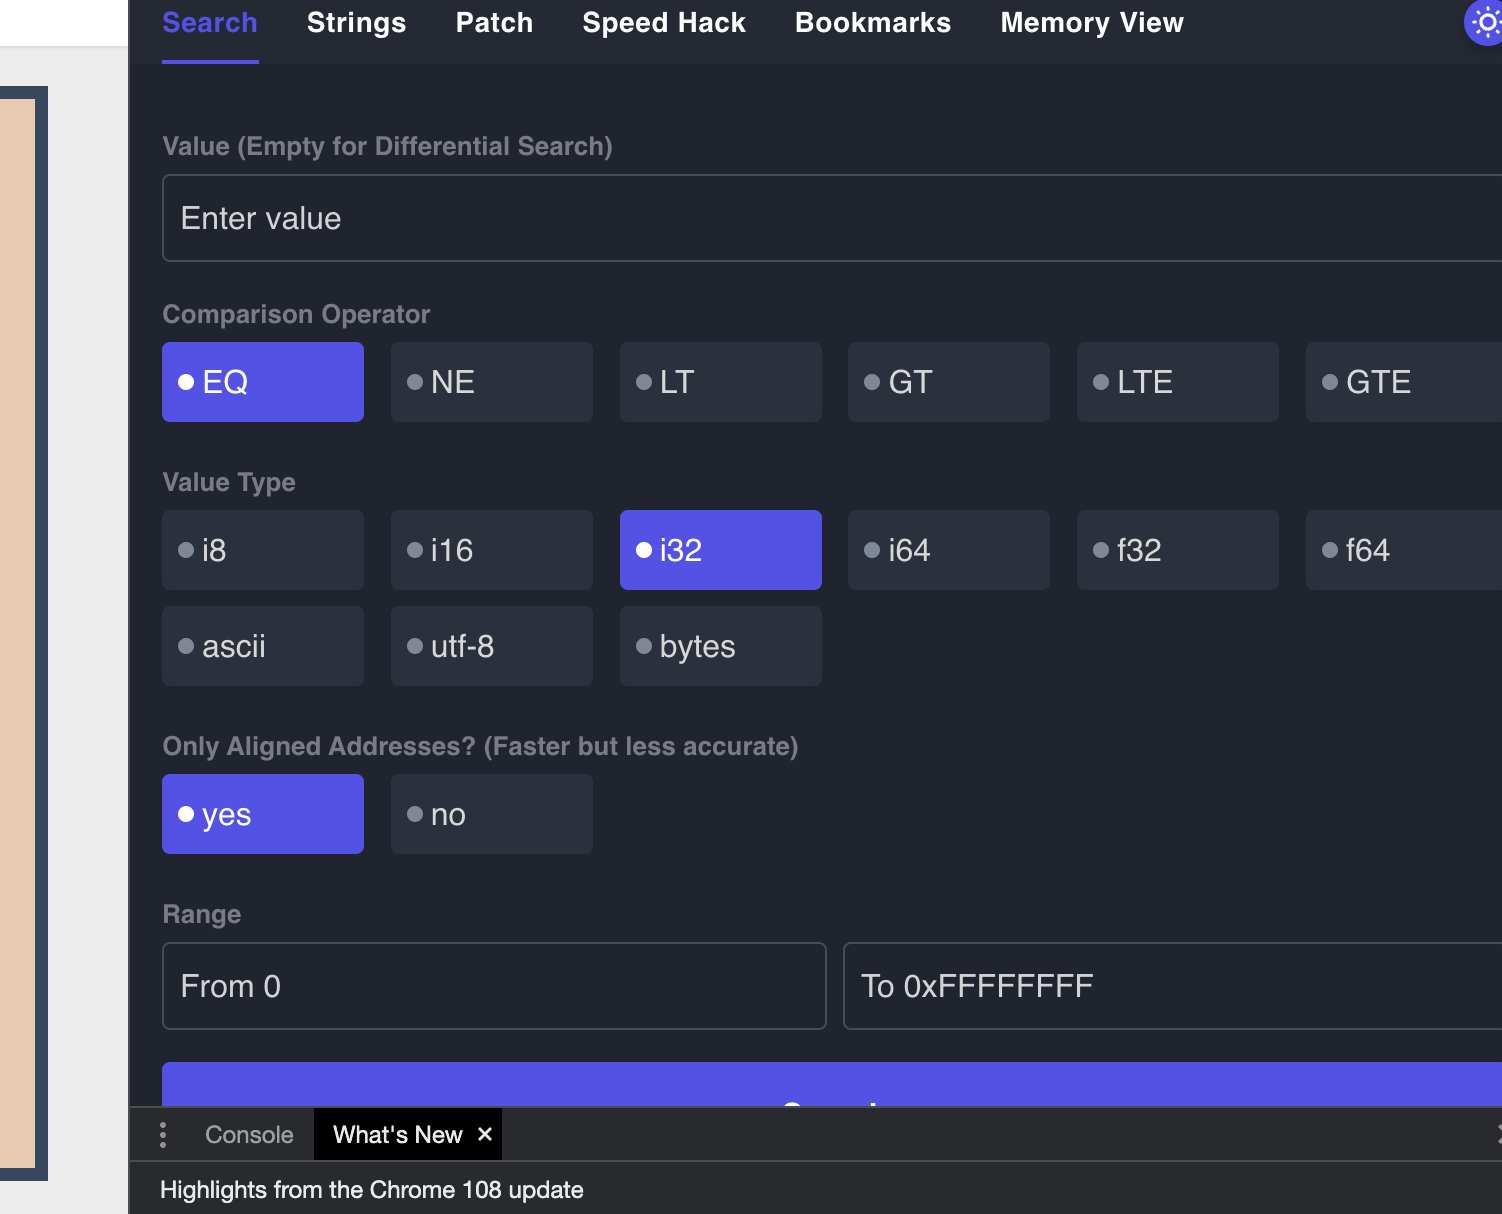Disable aligned addresses by choosing no
Image resolution: width=1502 pixels, height=1214 pixels.
point(492,814)
